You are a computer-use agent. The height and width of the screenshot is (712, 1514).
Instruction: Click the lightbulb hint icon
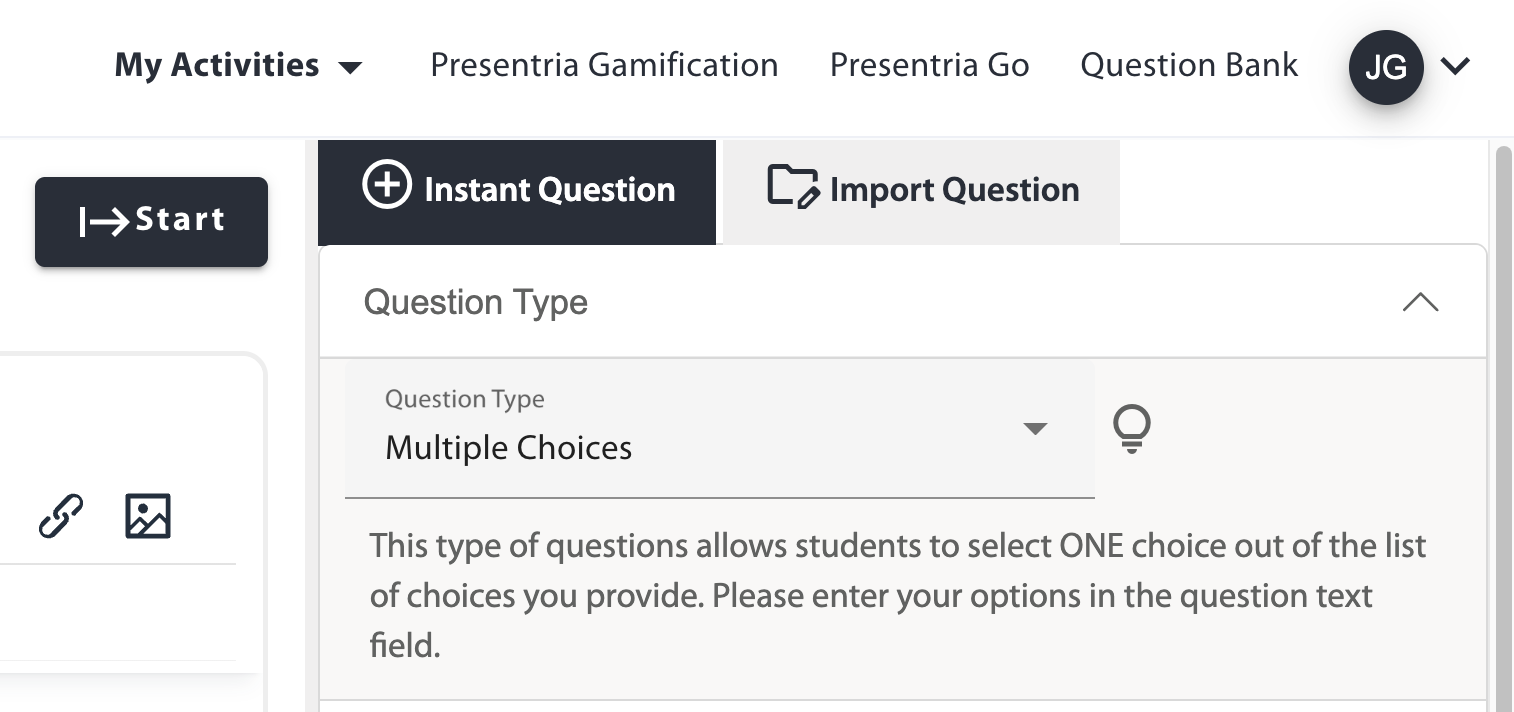point(1132,430)
